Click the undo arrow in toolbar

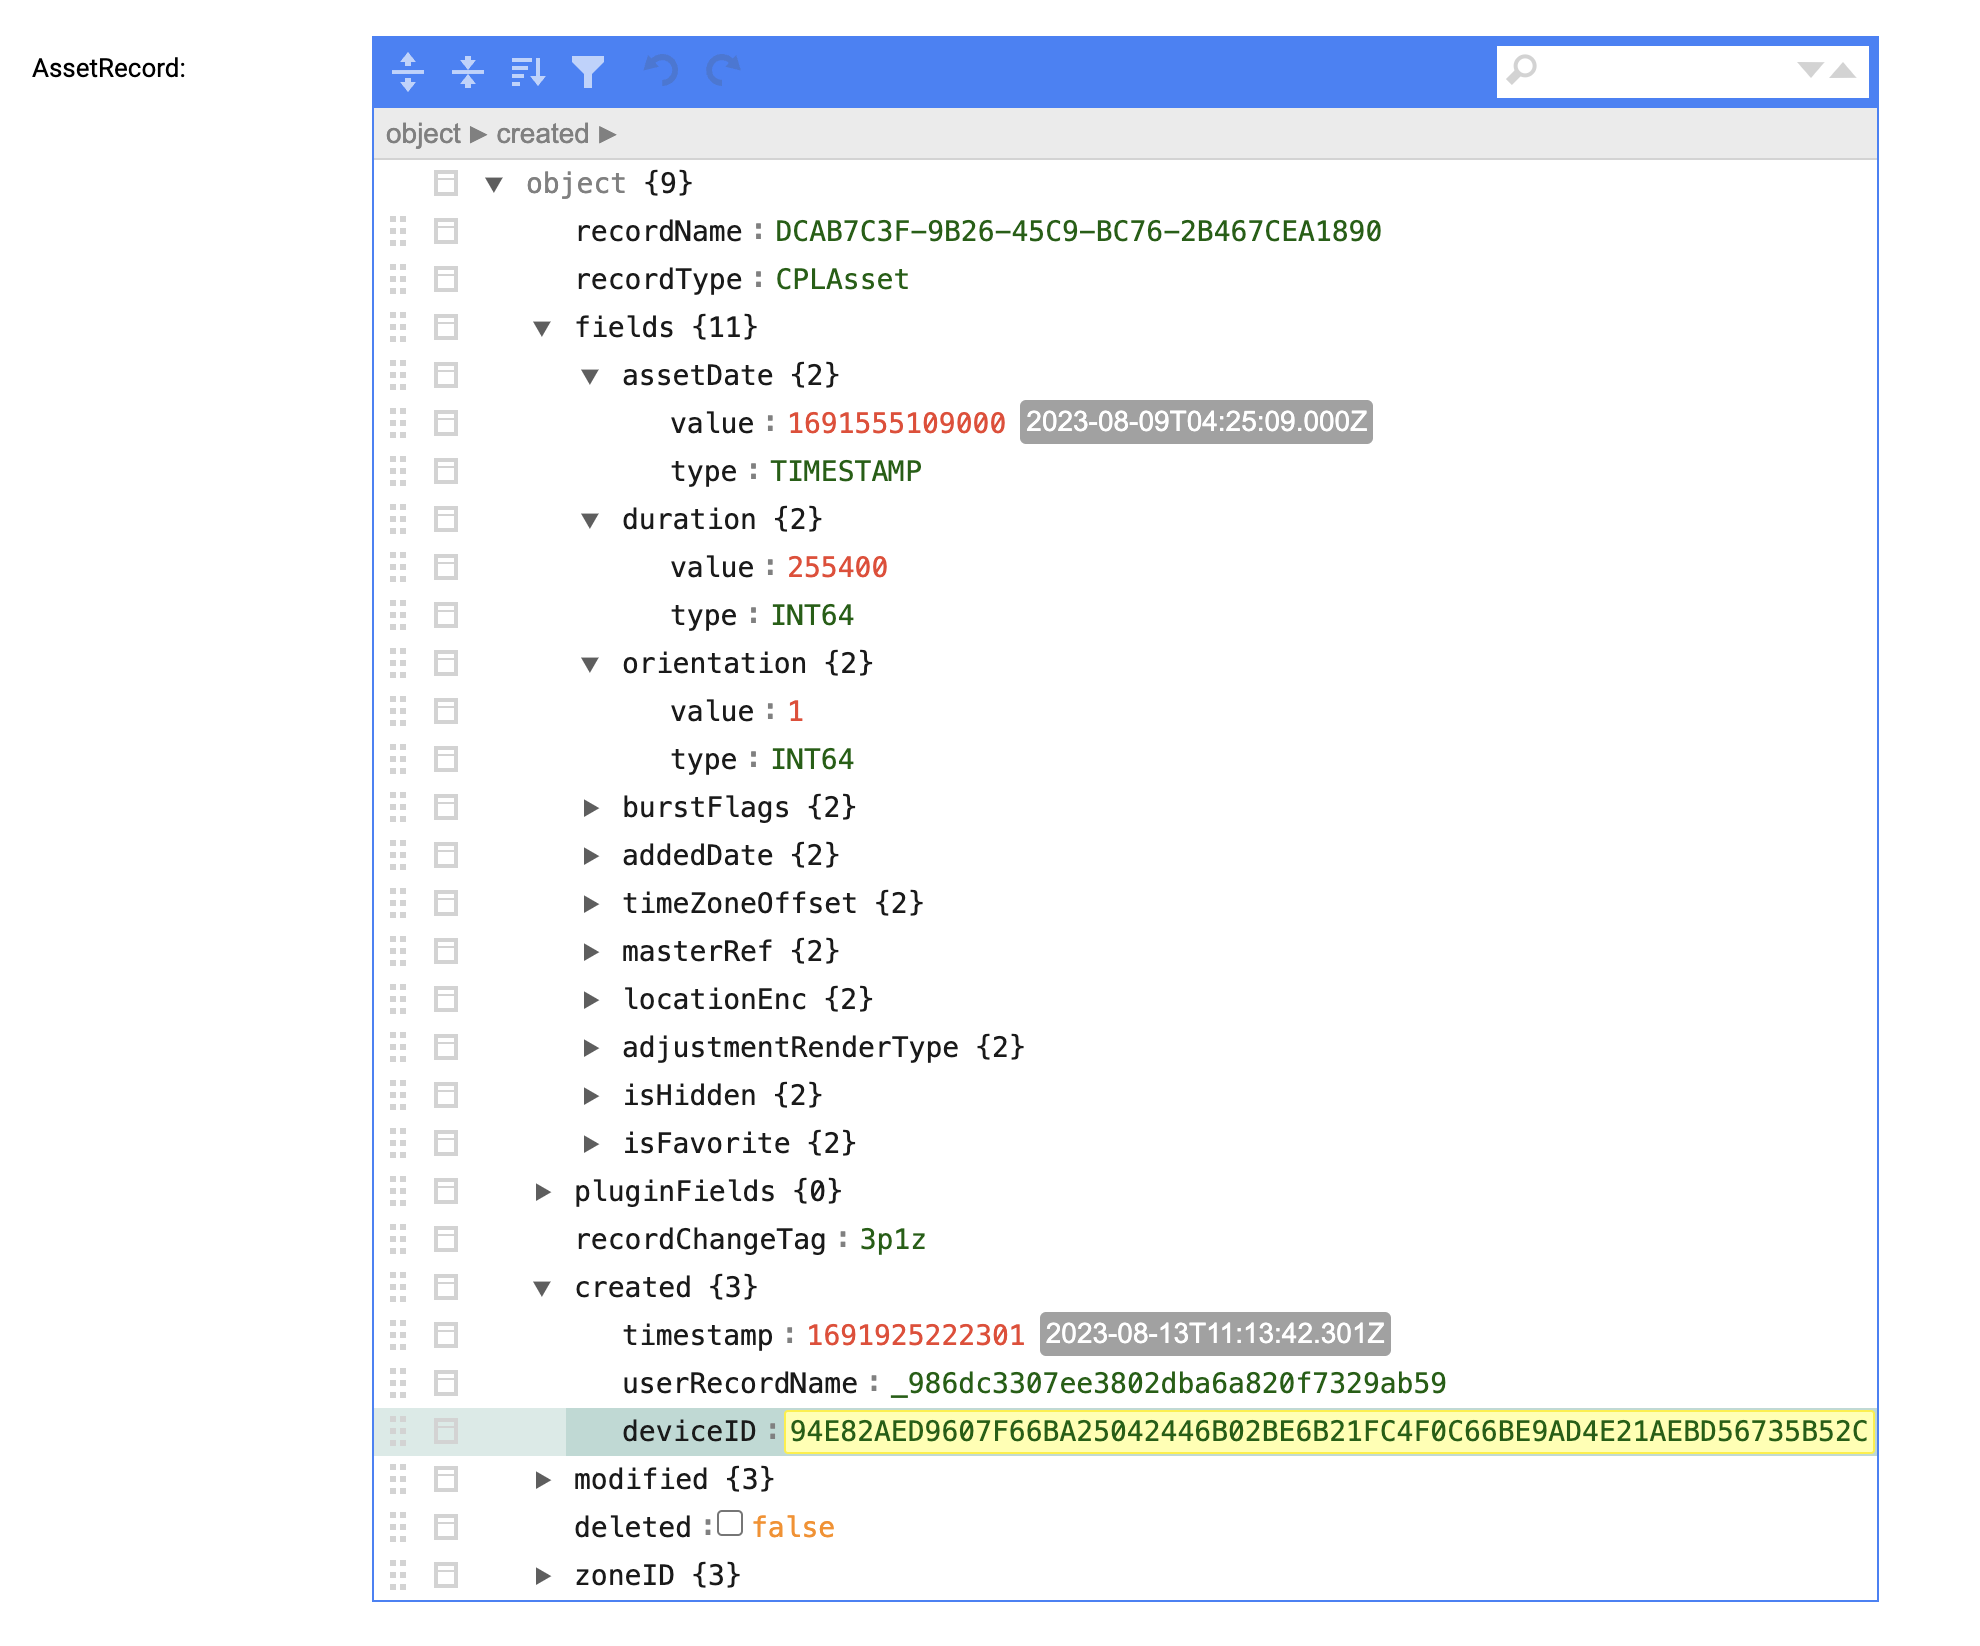click(x=661, y=71)
